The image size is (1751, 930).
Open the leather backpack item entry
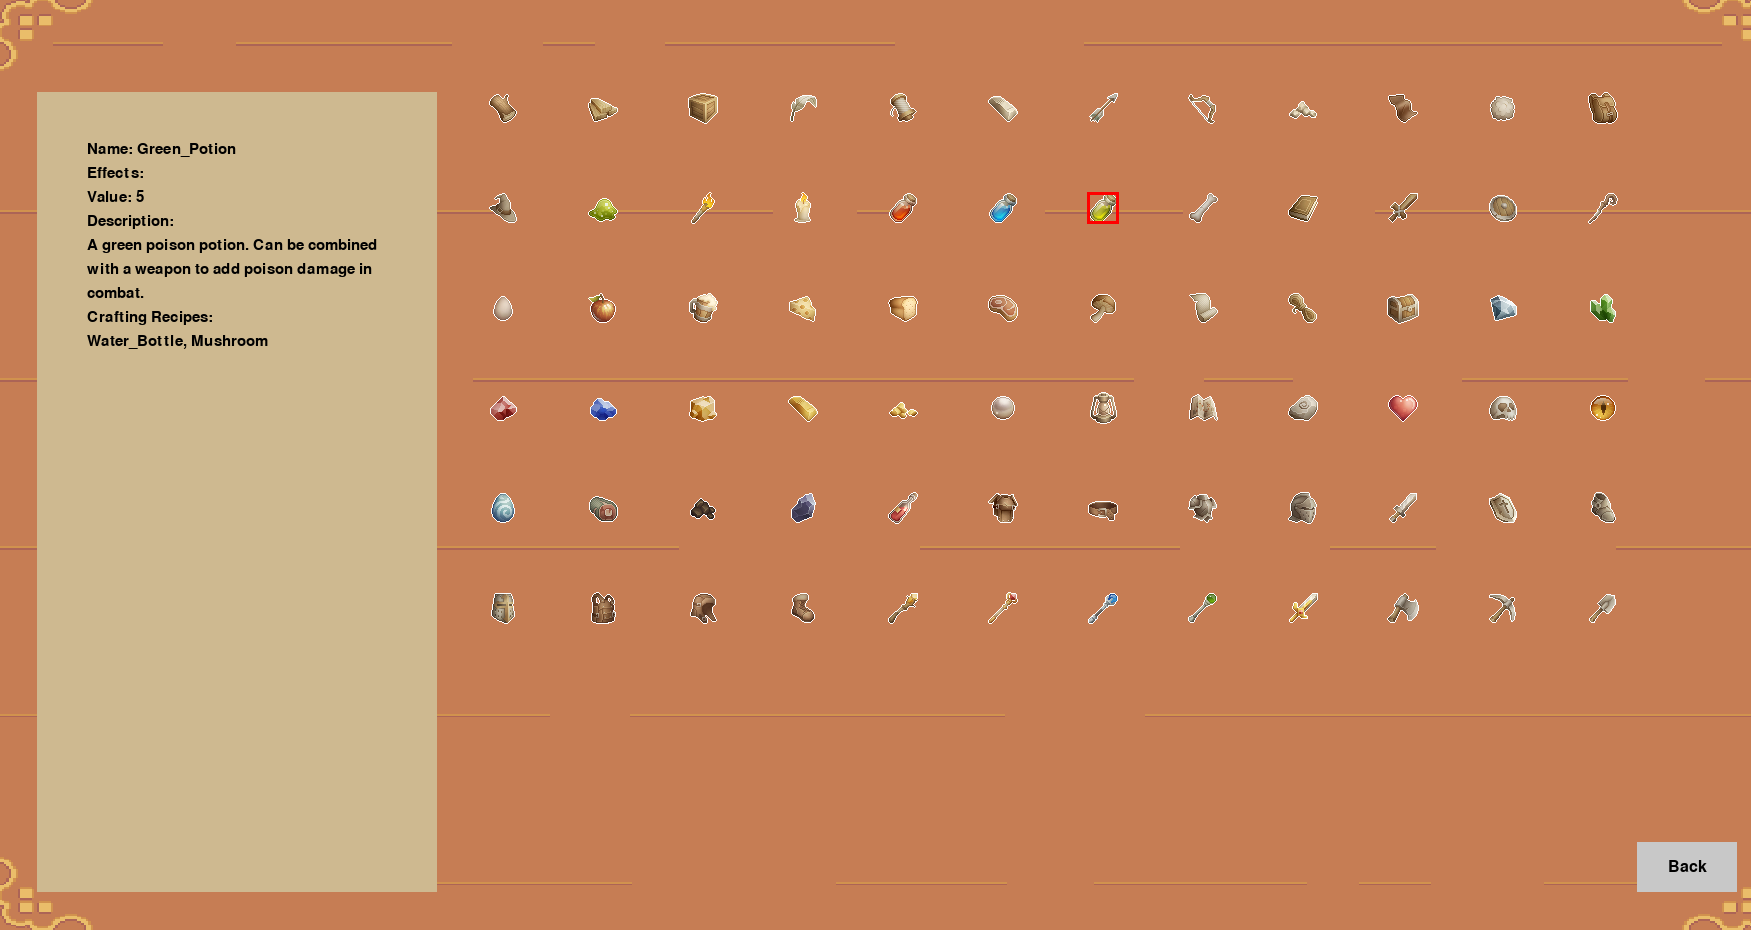pos(1603,108)
